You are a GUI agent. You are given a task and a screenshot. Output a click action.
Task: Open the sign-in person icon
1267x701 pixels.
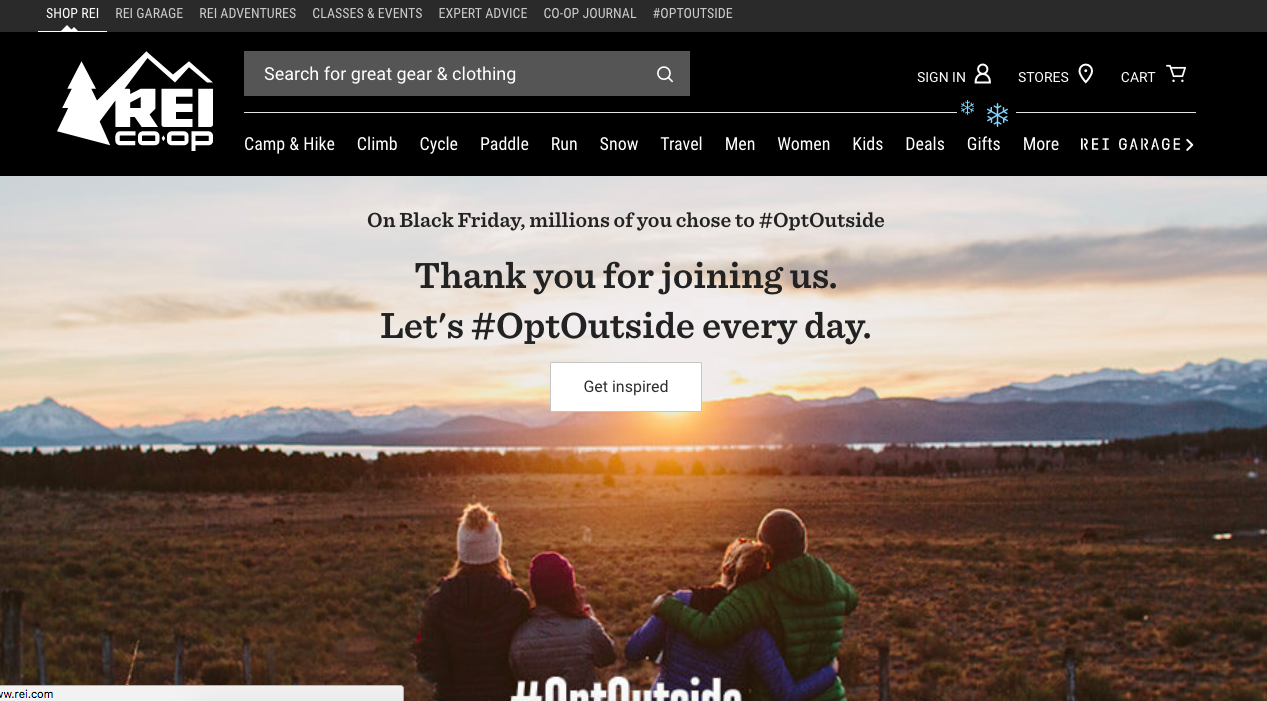coord(983,74)
